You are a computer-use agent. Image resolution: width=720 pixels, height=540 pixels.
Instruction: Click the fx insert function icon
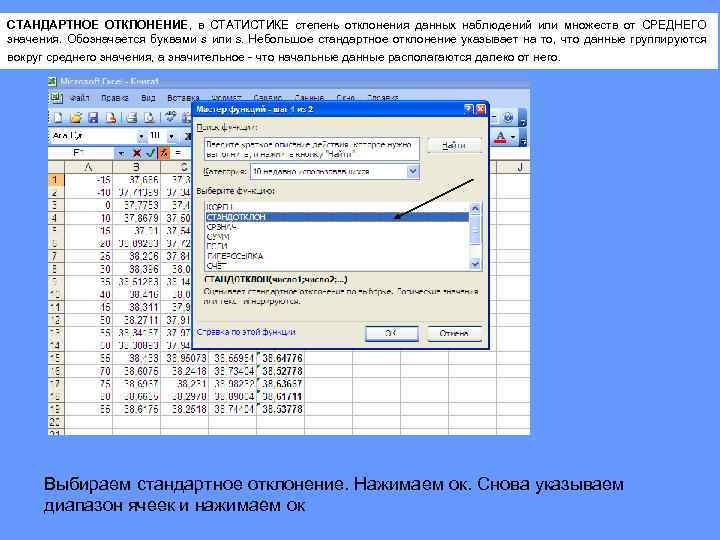[x=164, y=153]
